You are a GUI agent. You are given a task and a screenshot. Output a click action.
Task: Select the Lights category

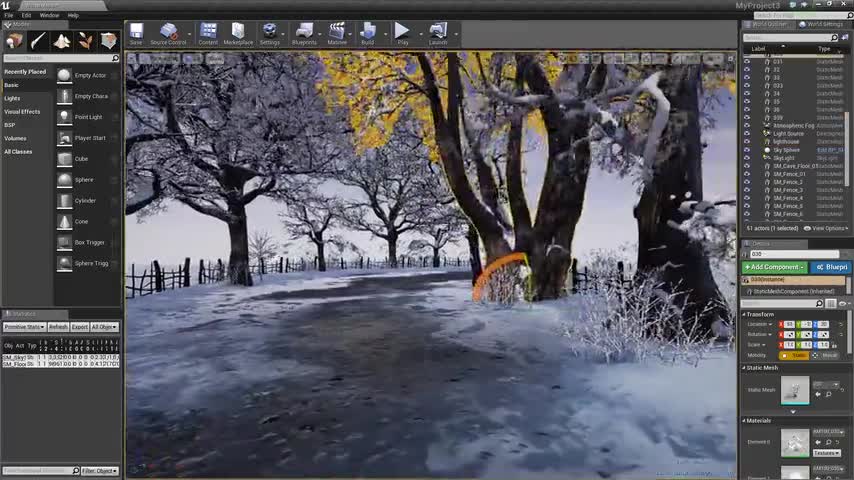click(x=12, y=99)
